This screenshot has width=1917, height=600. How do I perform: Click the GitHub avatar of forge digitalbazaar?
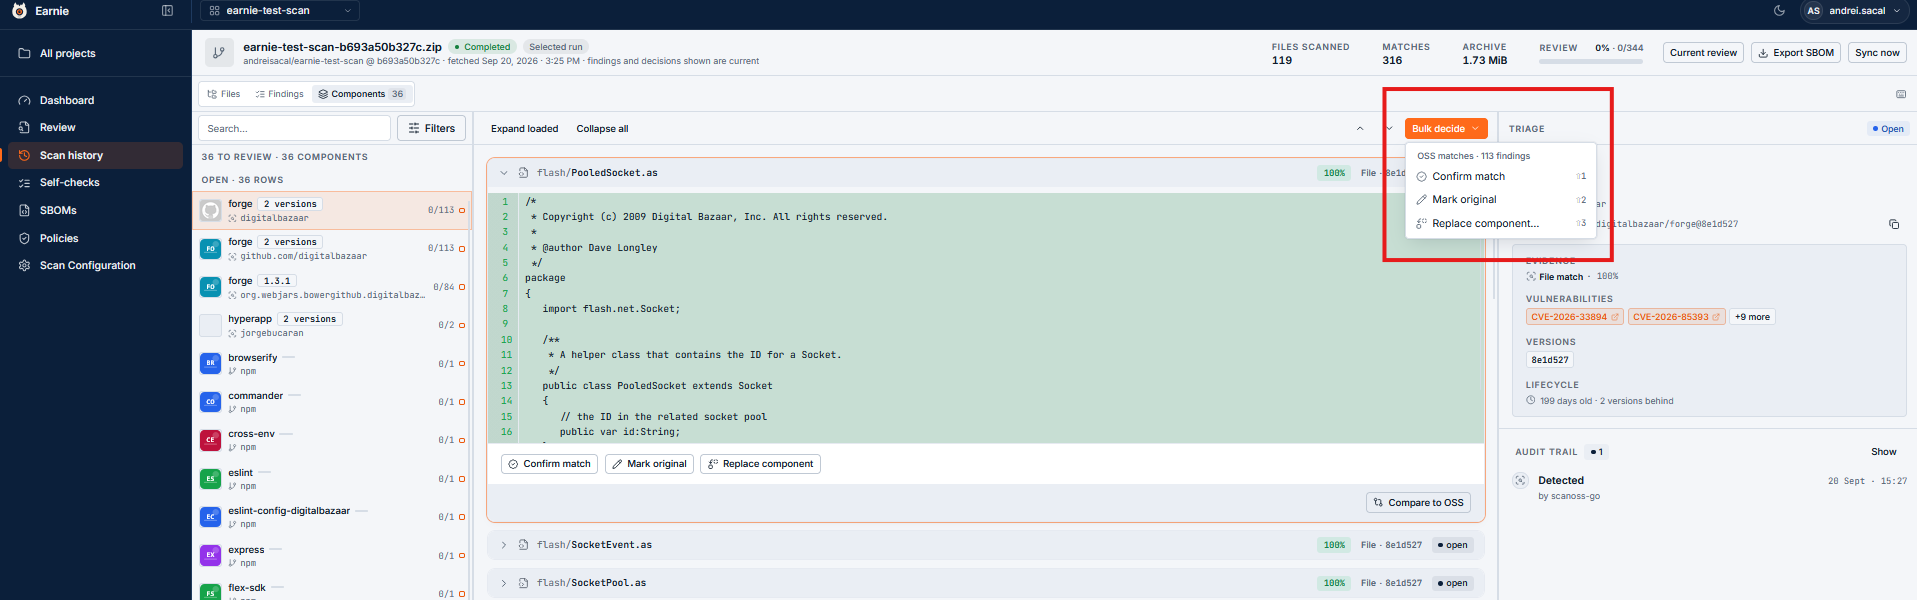coord(210,210)
